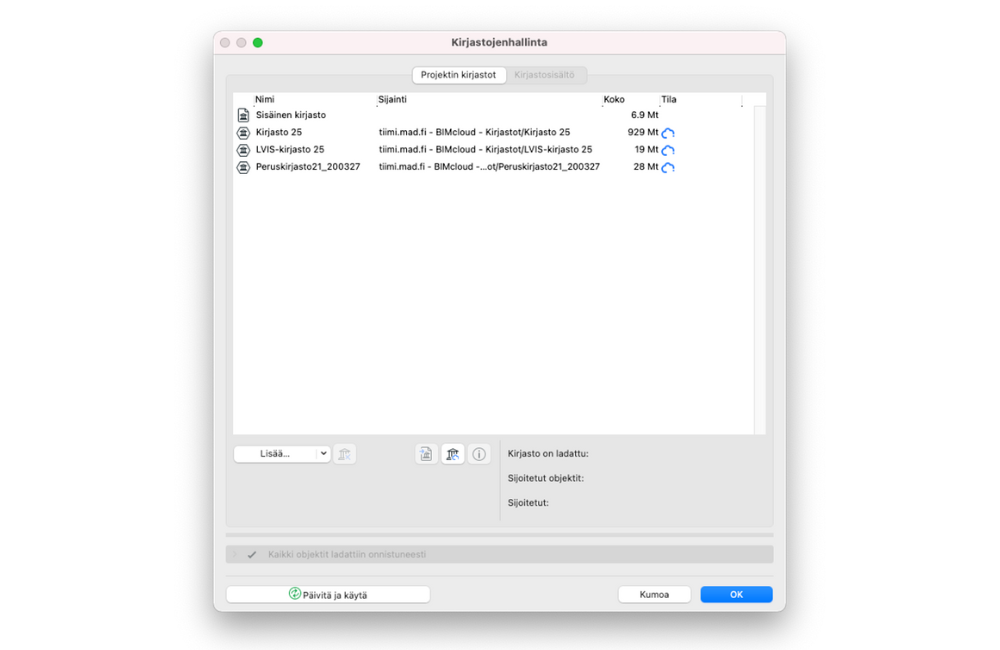Click the Sijoitetut objektit label
This screenshot has height=650, width=1000.
[x=546, y=478]
